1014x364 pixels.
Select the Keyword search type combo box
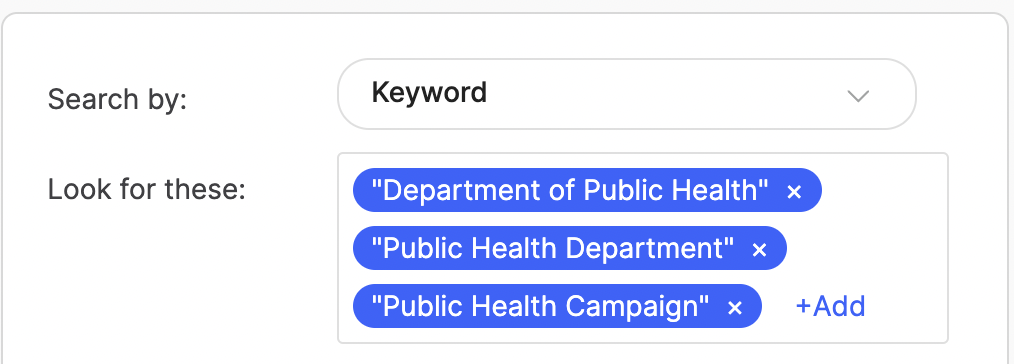pos(627,94)
